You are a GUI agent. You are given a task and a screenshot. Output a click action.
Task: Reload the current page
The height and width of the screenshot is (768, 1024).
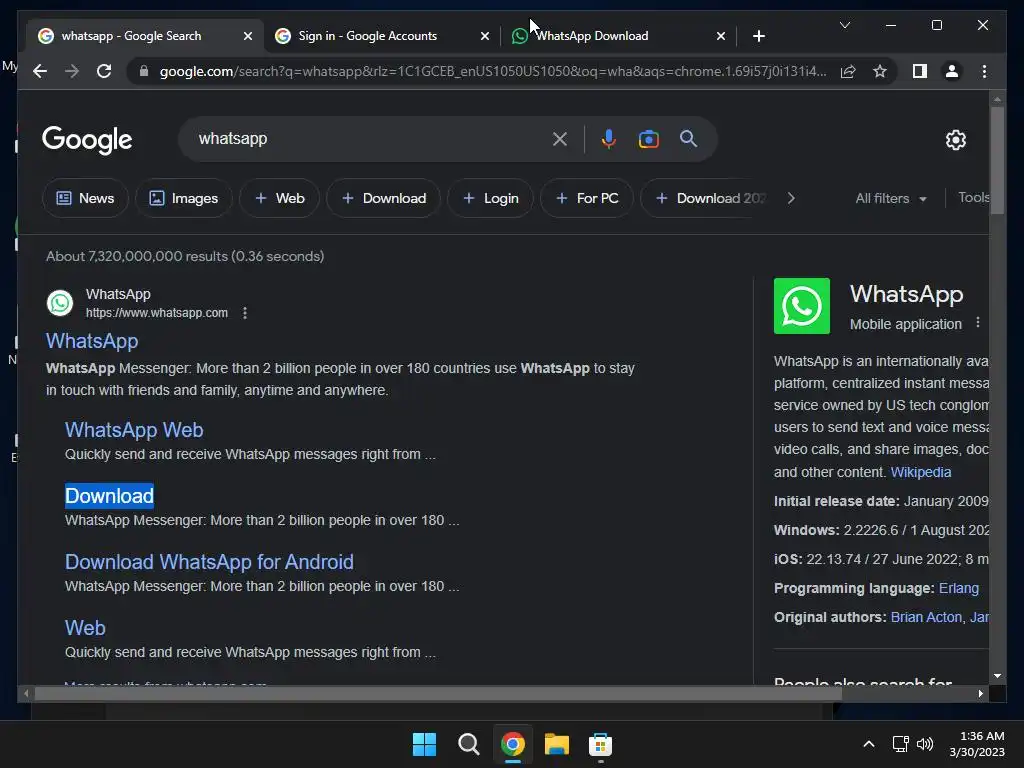click(x=104, y=71)
